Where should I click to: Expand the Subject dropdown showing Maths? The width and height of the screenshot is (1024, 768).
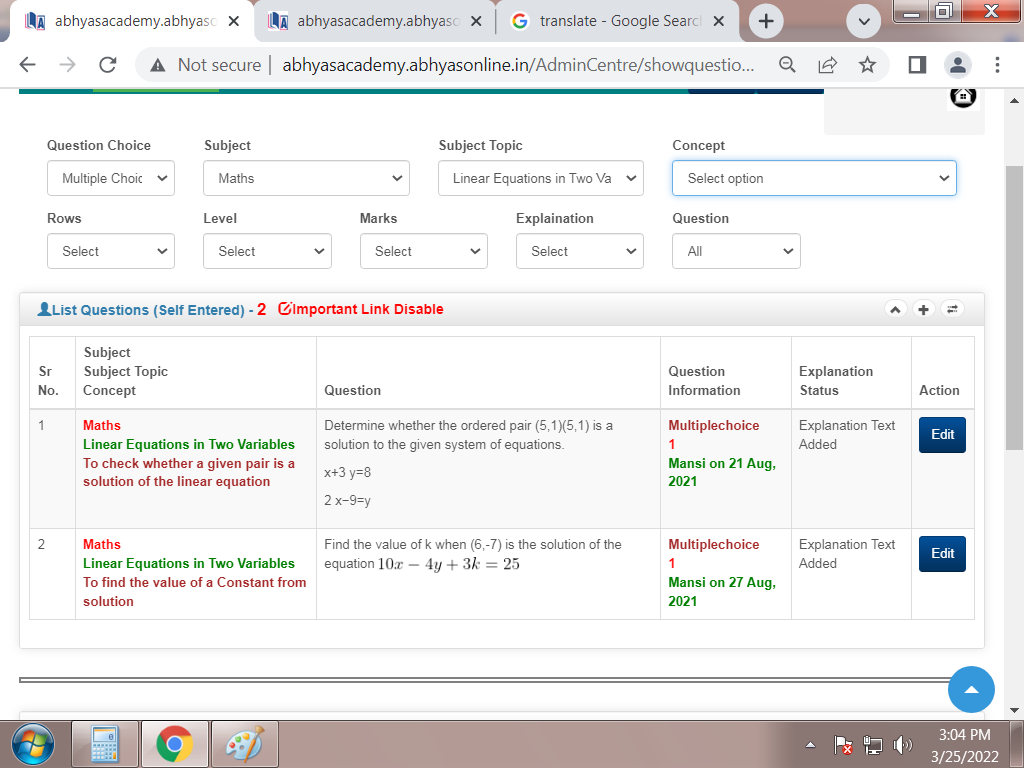tap(306, 178)
